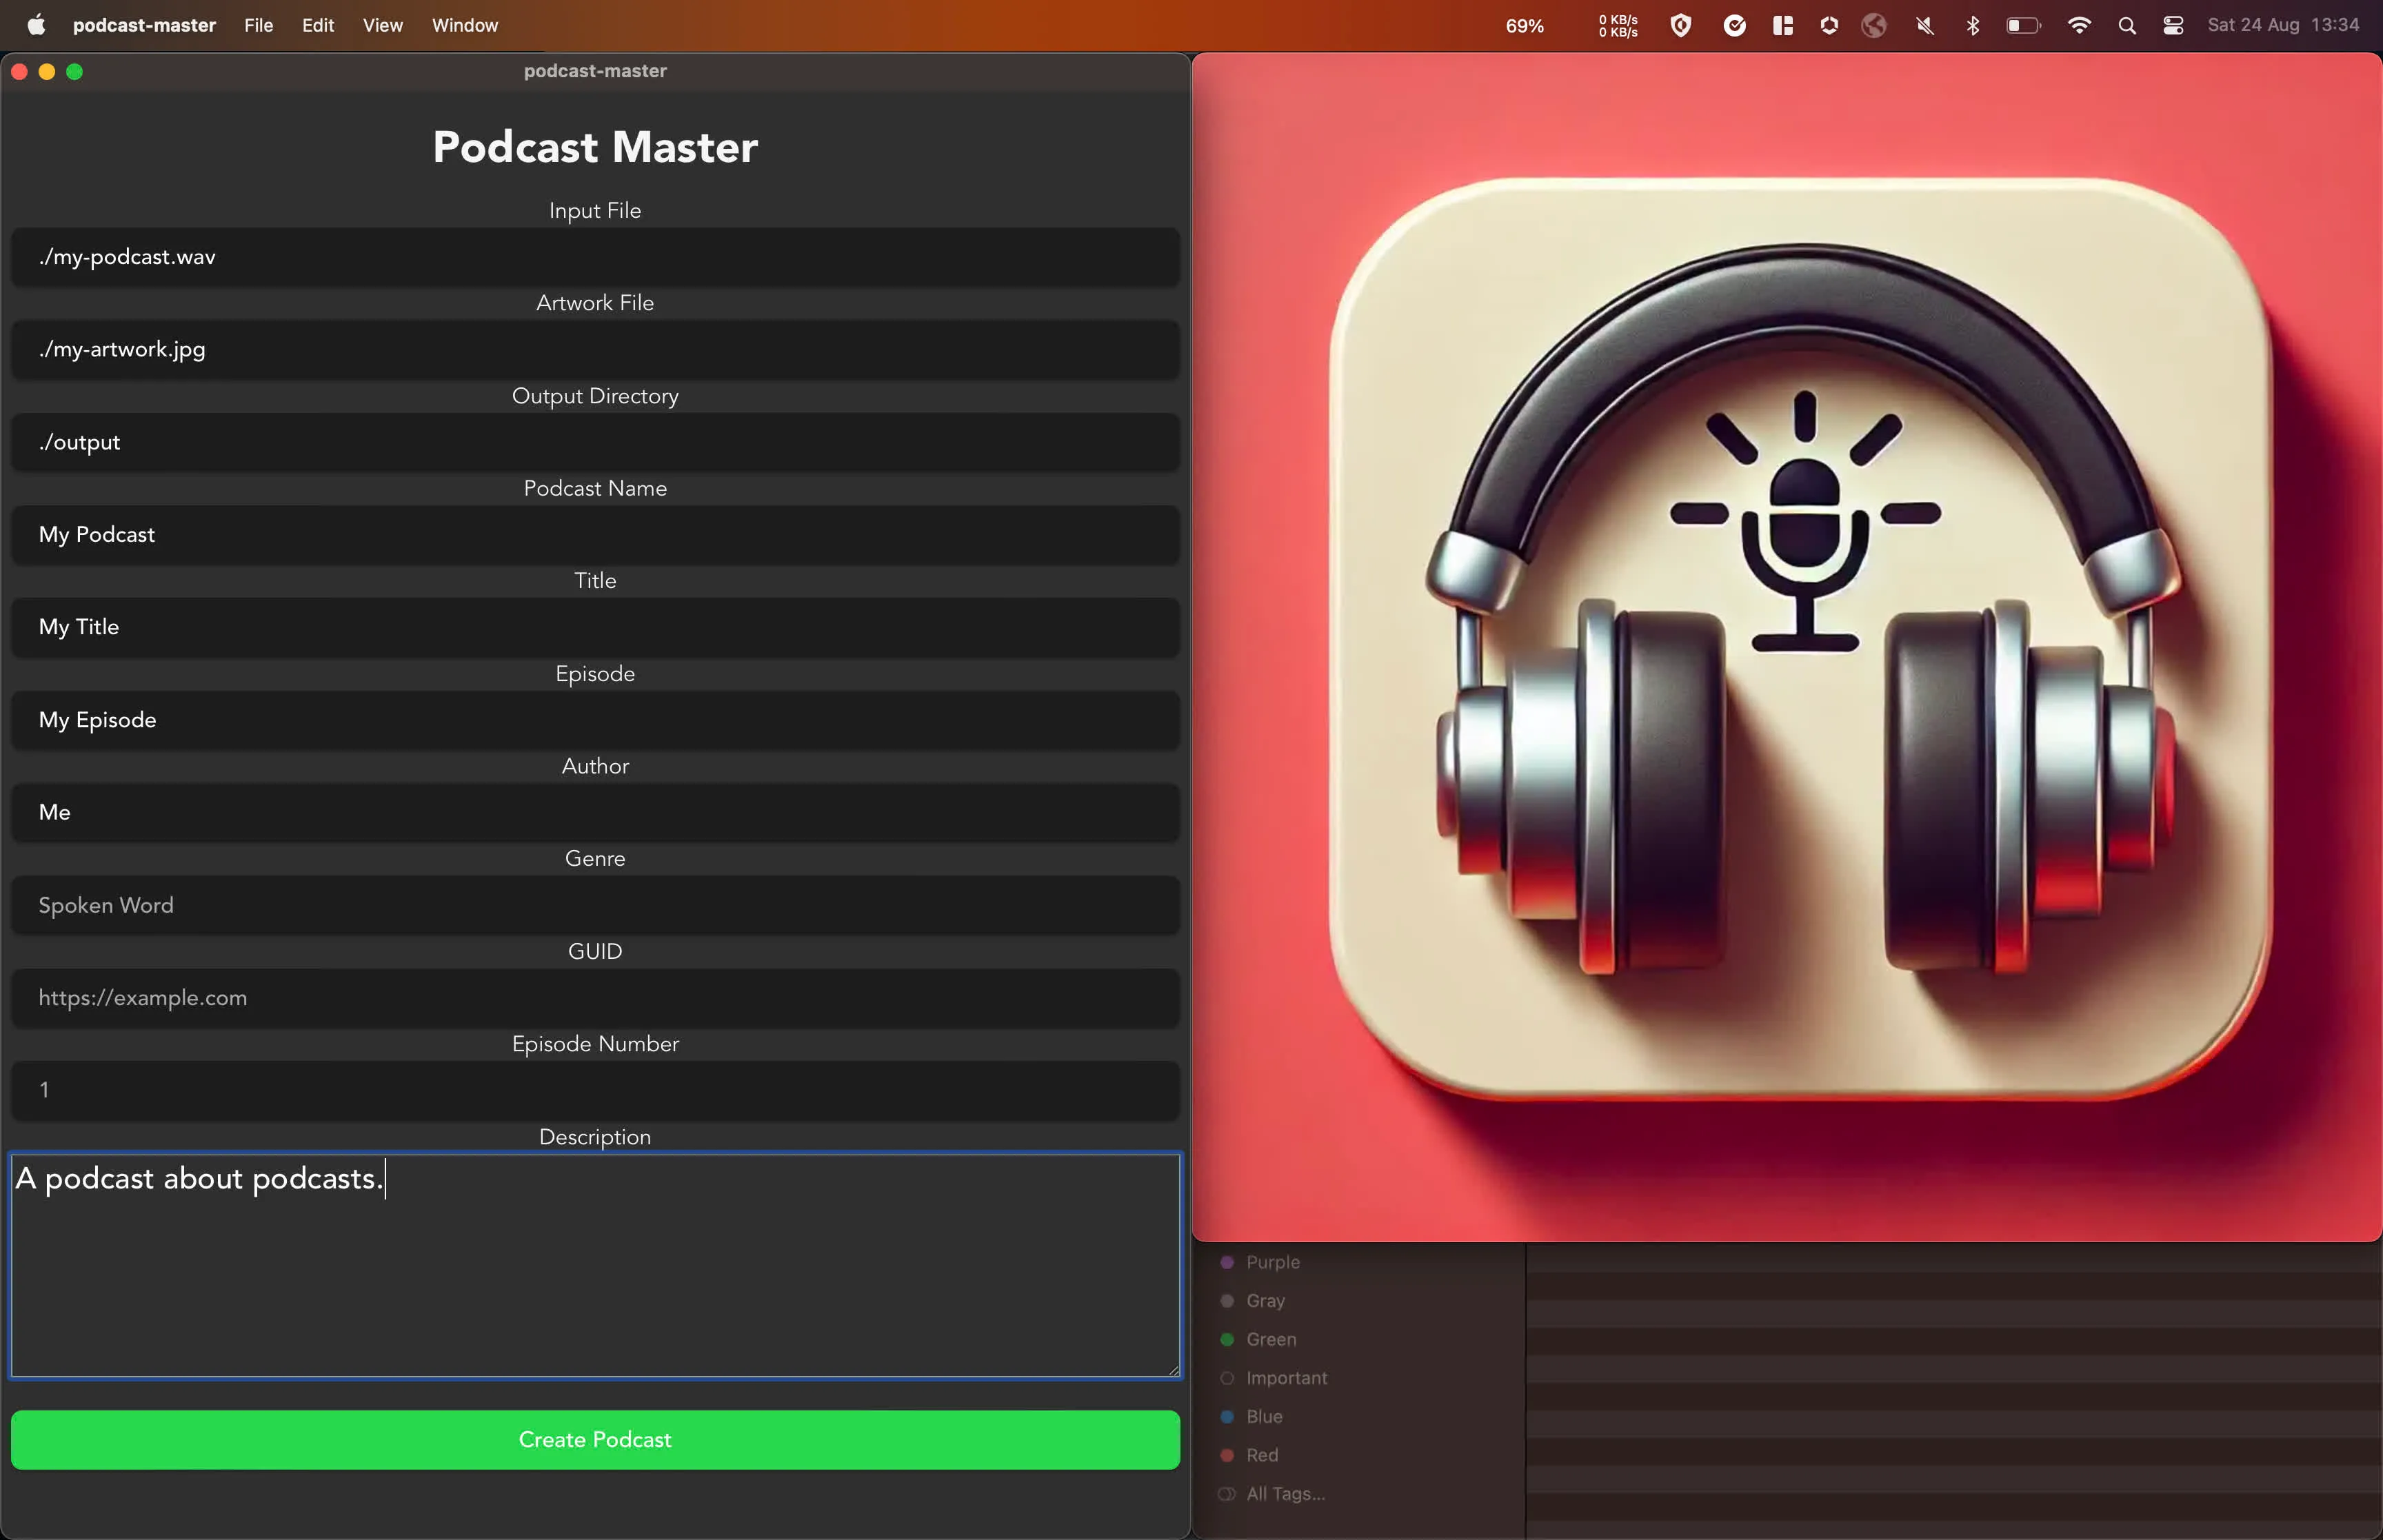Open the View menu
Image resolution: width=2383 pixels, height=1540 pixels.
tap(382, 25)
